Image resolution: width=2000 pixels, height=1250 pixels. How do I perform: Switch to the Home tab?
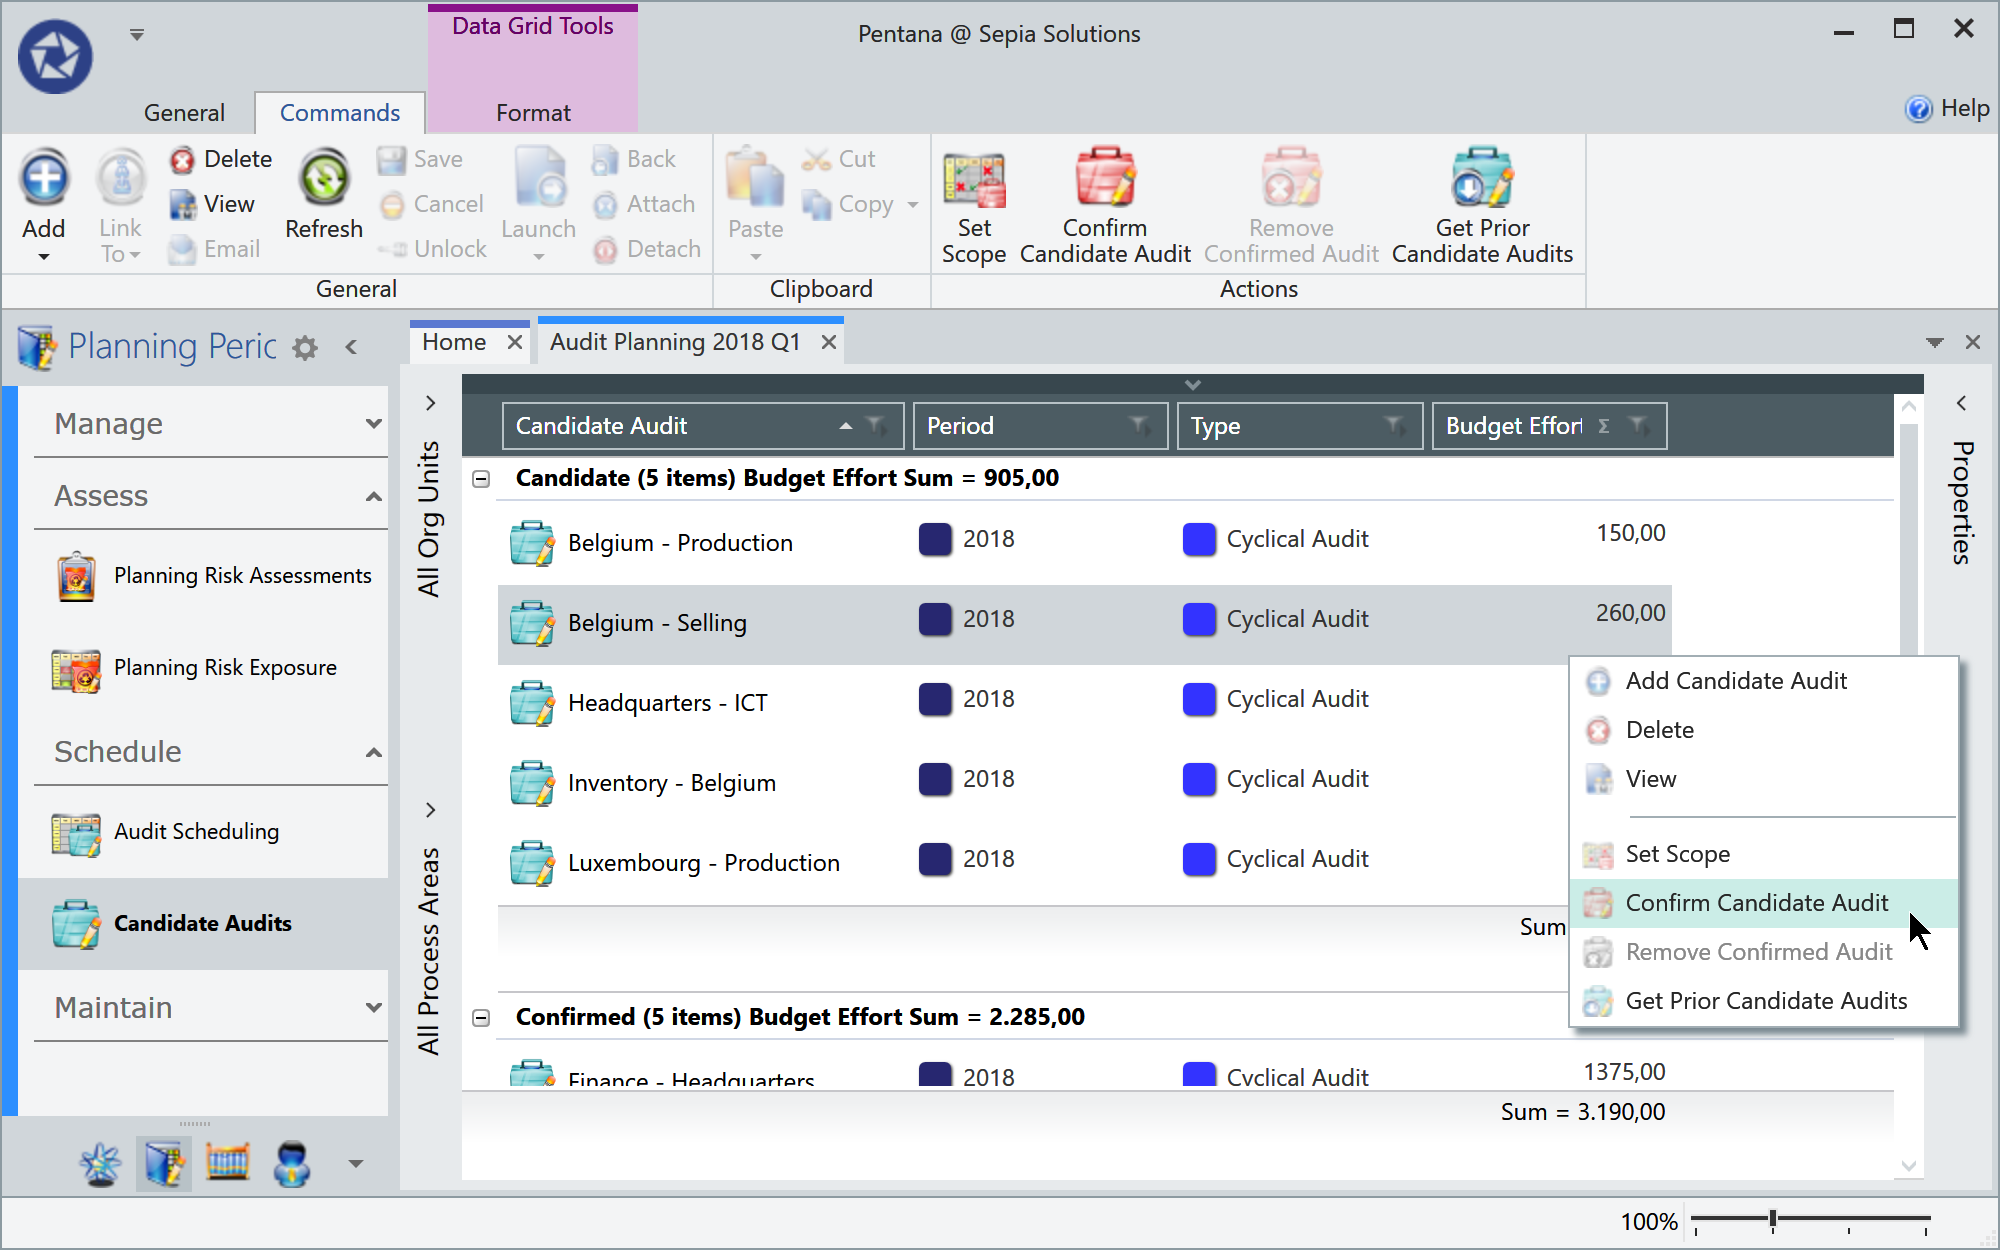click(x=455, y=341)
